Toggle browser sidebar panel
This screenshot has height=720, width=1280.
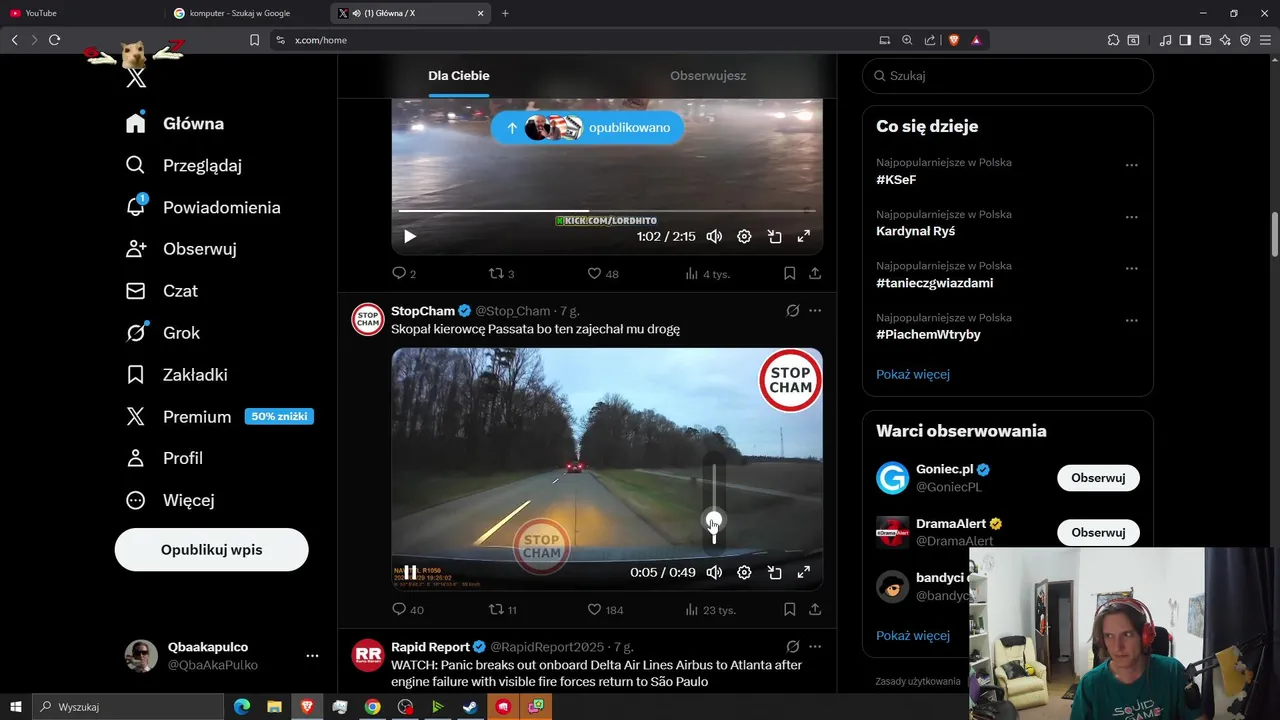click(1185, 40)
